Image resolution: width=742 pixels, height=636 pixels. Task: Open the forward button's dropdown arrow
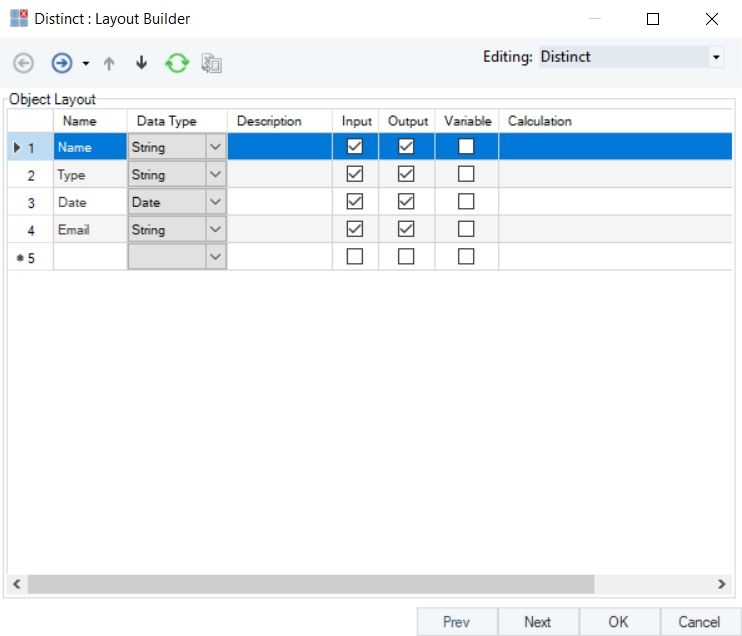point(86,64)
